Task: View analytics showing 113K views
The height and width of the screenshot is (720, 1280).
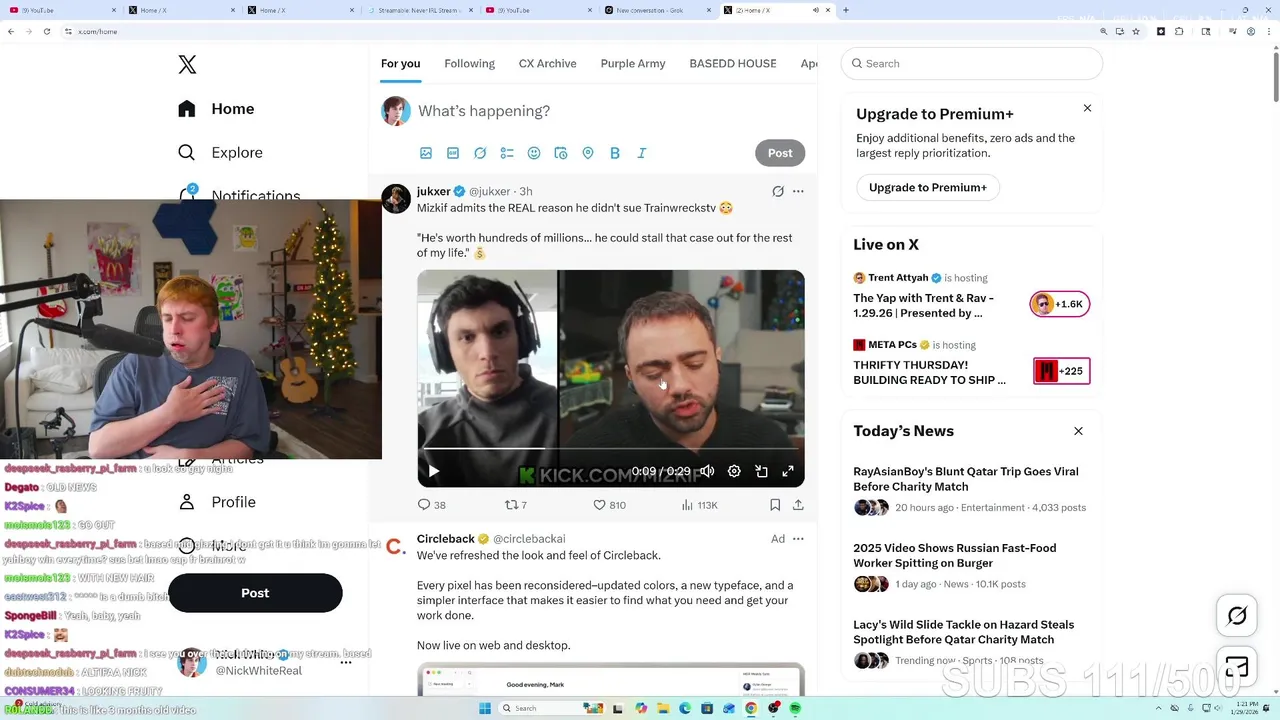Action: tap(699, 505)
